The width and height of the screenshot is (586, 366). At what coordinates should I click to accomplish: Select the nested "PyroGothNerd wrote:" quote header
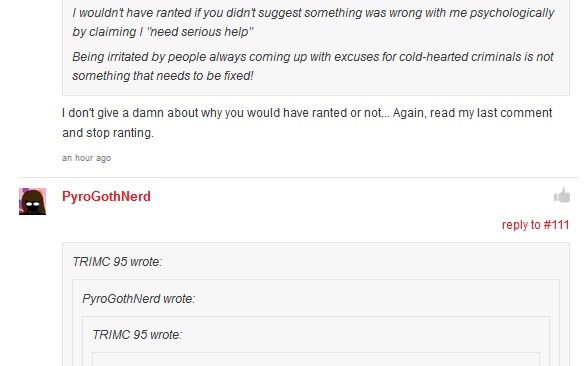point(139,299)
